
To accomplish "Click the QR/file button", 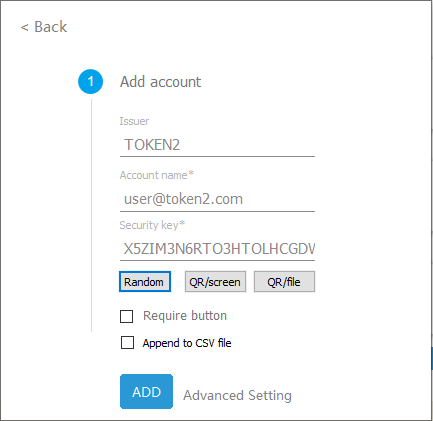I will (284, 282).
